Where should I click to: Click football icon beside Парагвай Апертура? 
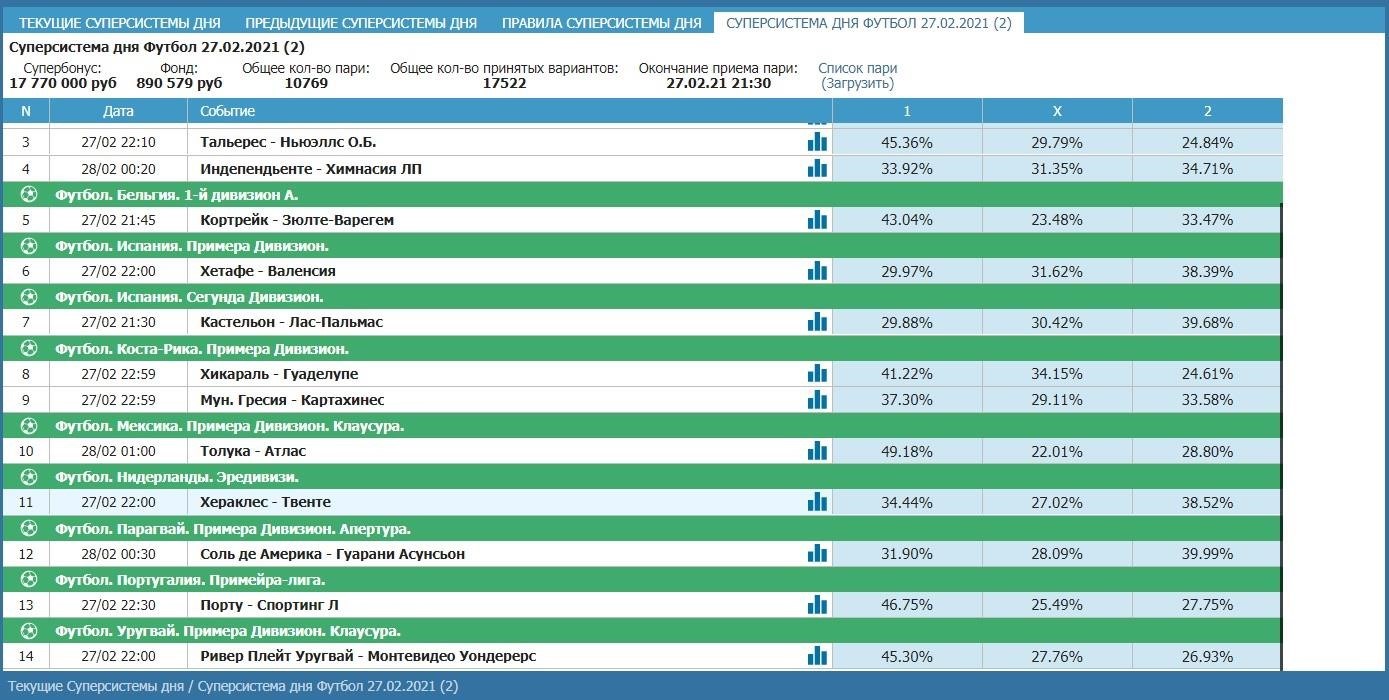click(29, 528)
